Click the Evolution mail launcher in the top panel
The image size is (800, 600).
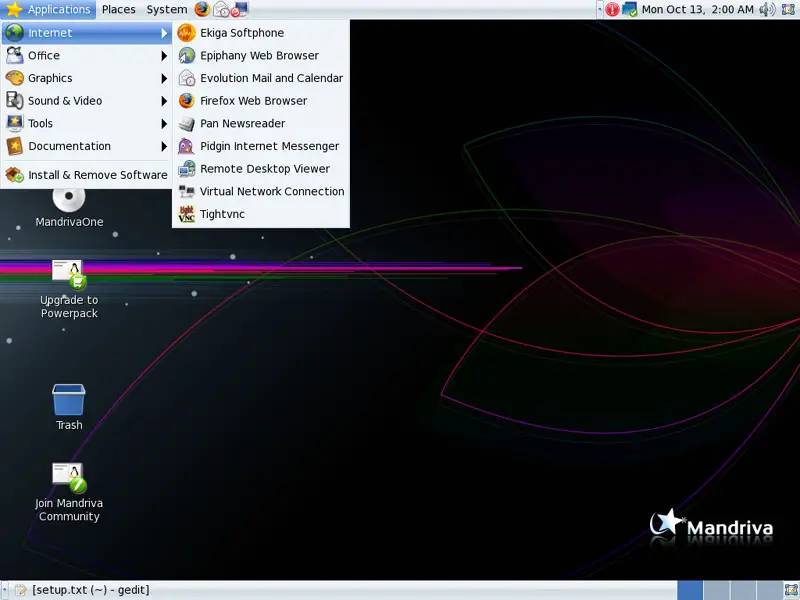click(221, 9)
